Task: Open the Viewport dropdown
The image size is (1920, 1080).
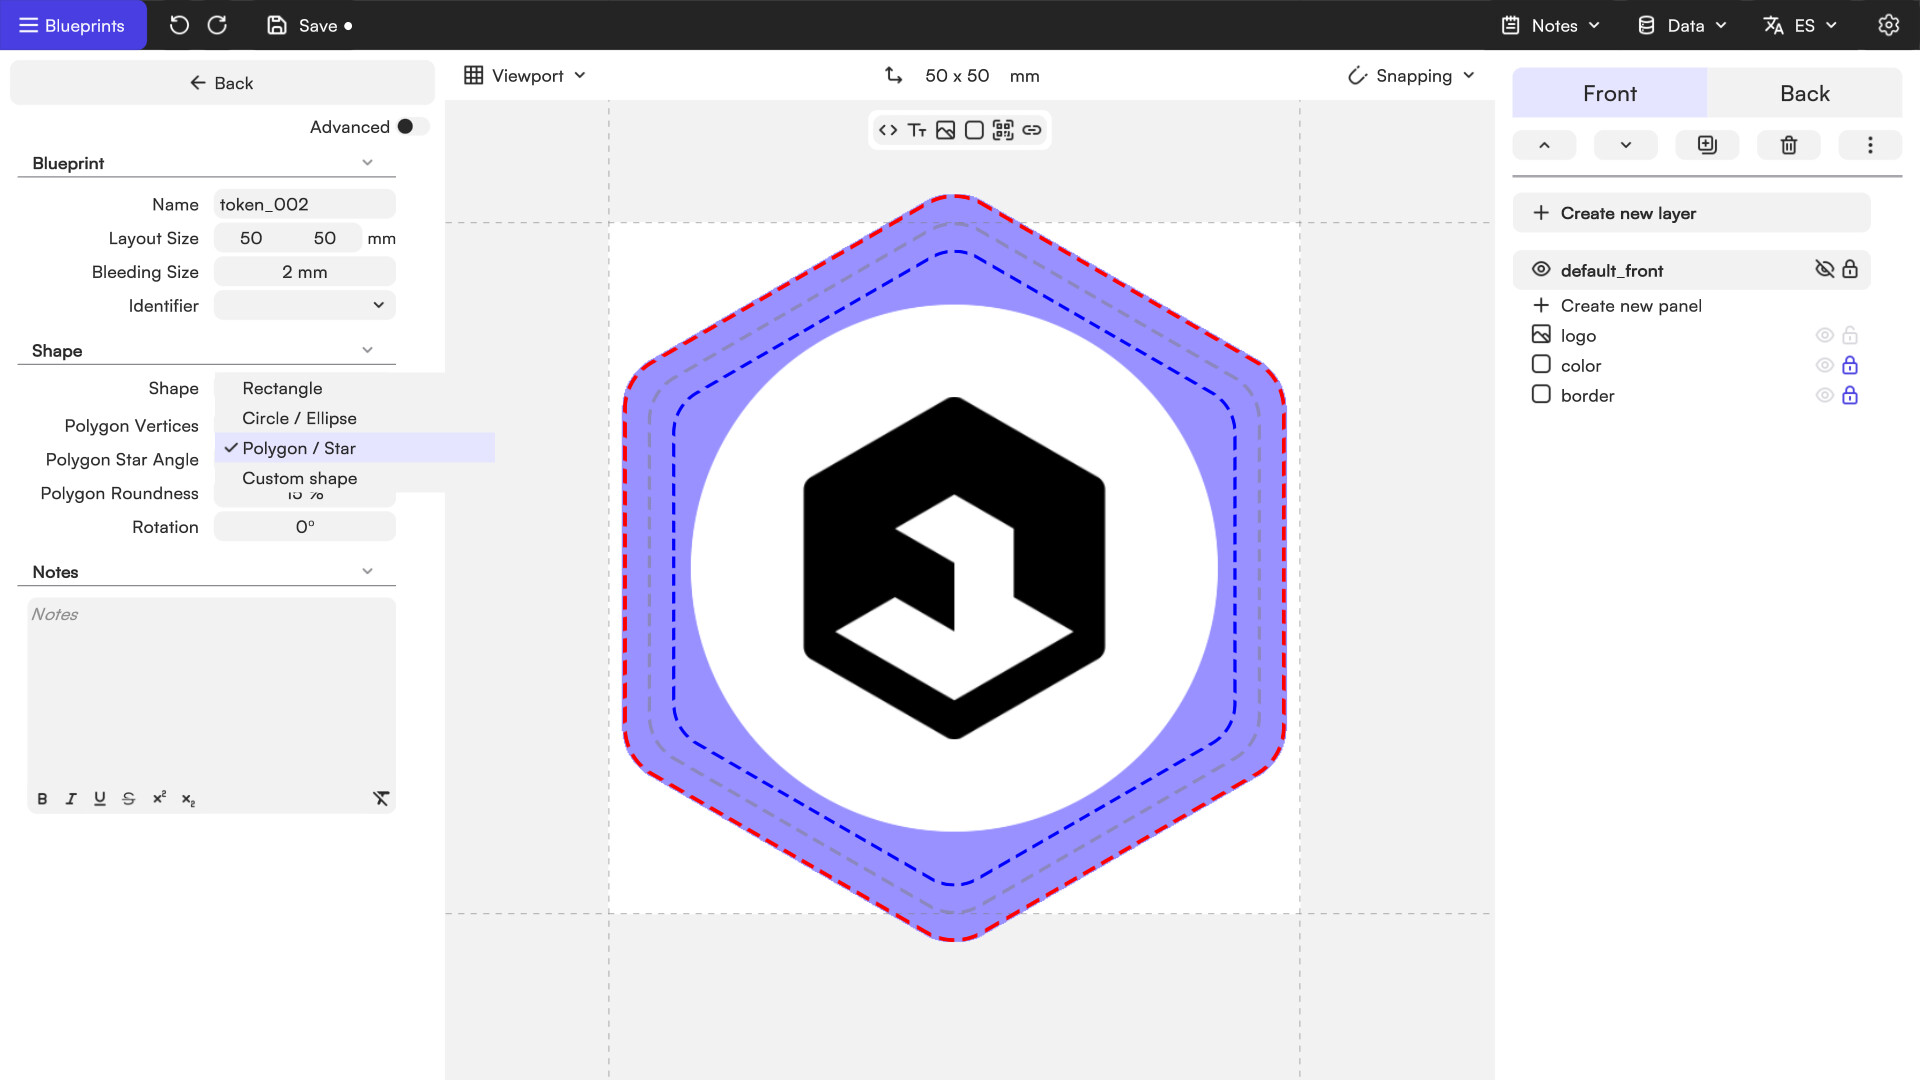Action: pos(523,75)
